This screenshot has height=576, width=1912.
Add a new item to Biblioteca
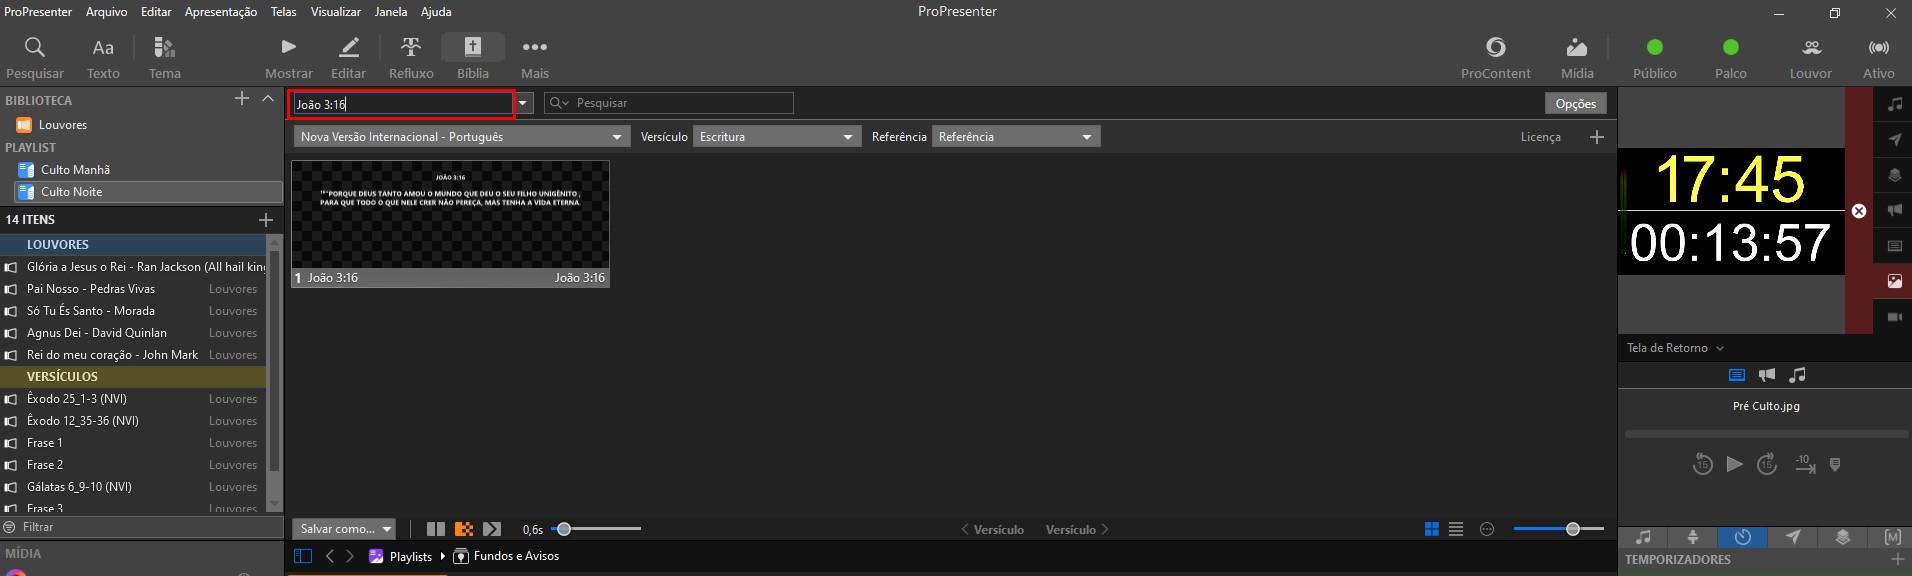[241, 98]
